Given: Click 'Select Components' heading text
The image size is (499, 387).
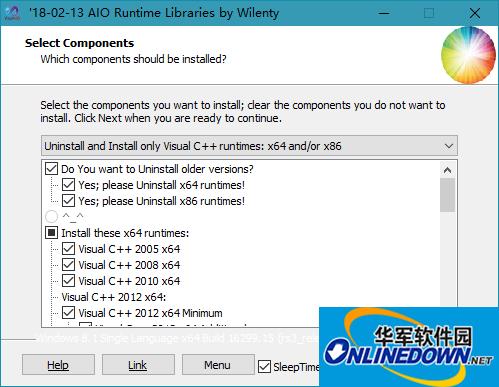Looking at the screenshot, I should pyautogui.click(x=79, y=43).
